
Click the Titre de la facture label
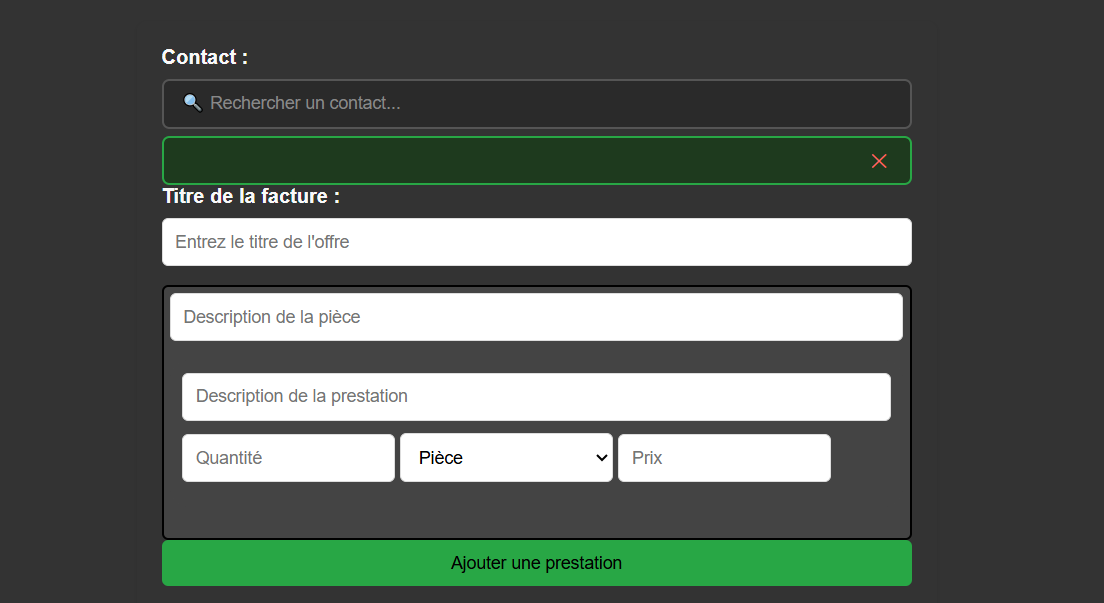pos(251,196)
